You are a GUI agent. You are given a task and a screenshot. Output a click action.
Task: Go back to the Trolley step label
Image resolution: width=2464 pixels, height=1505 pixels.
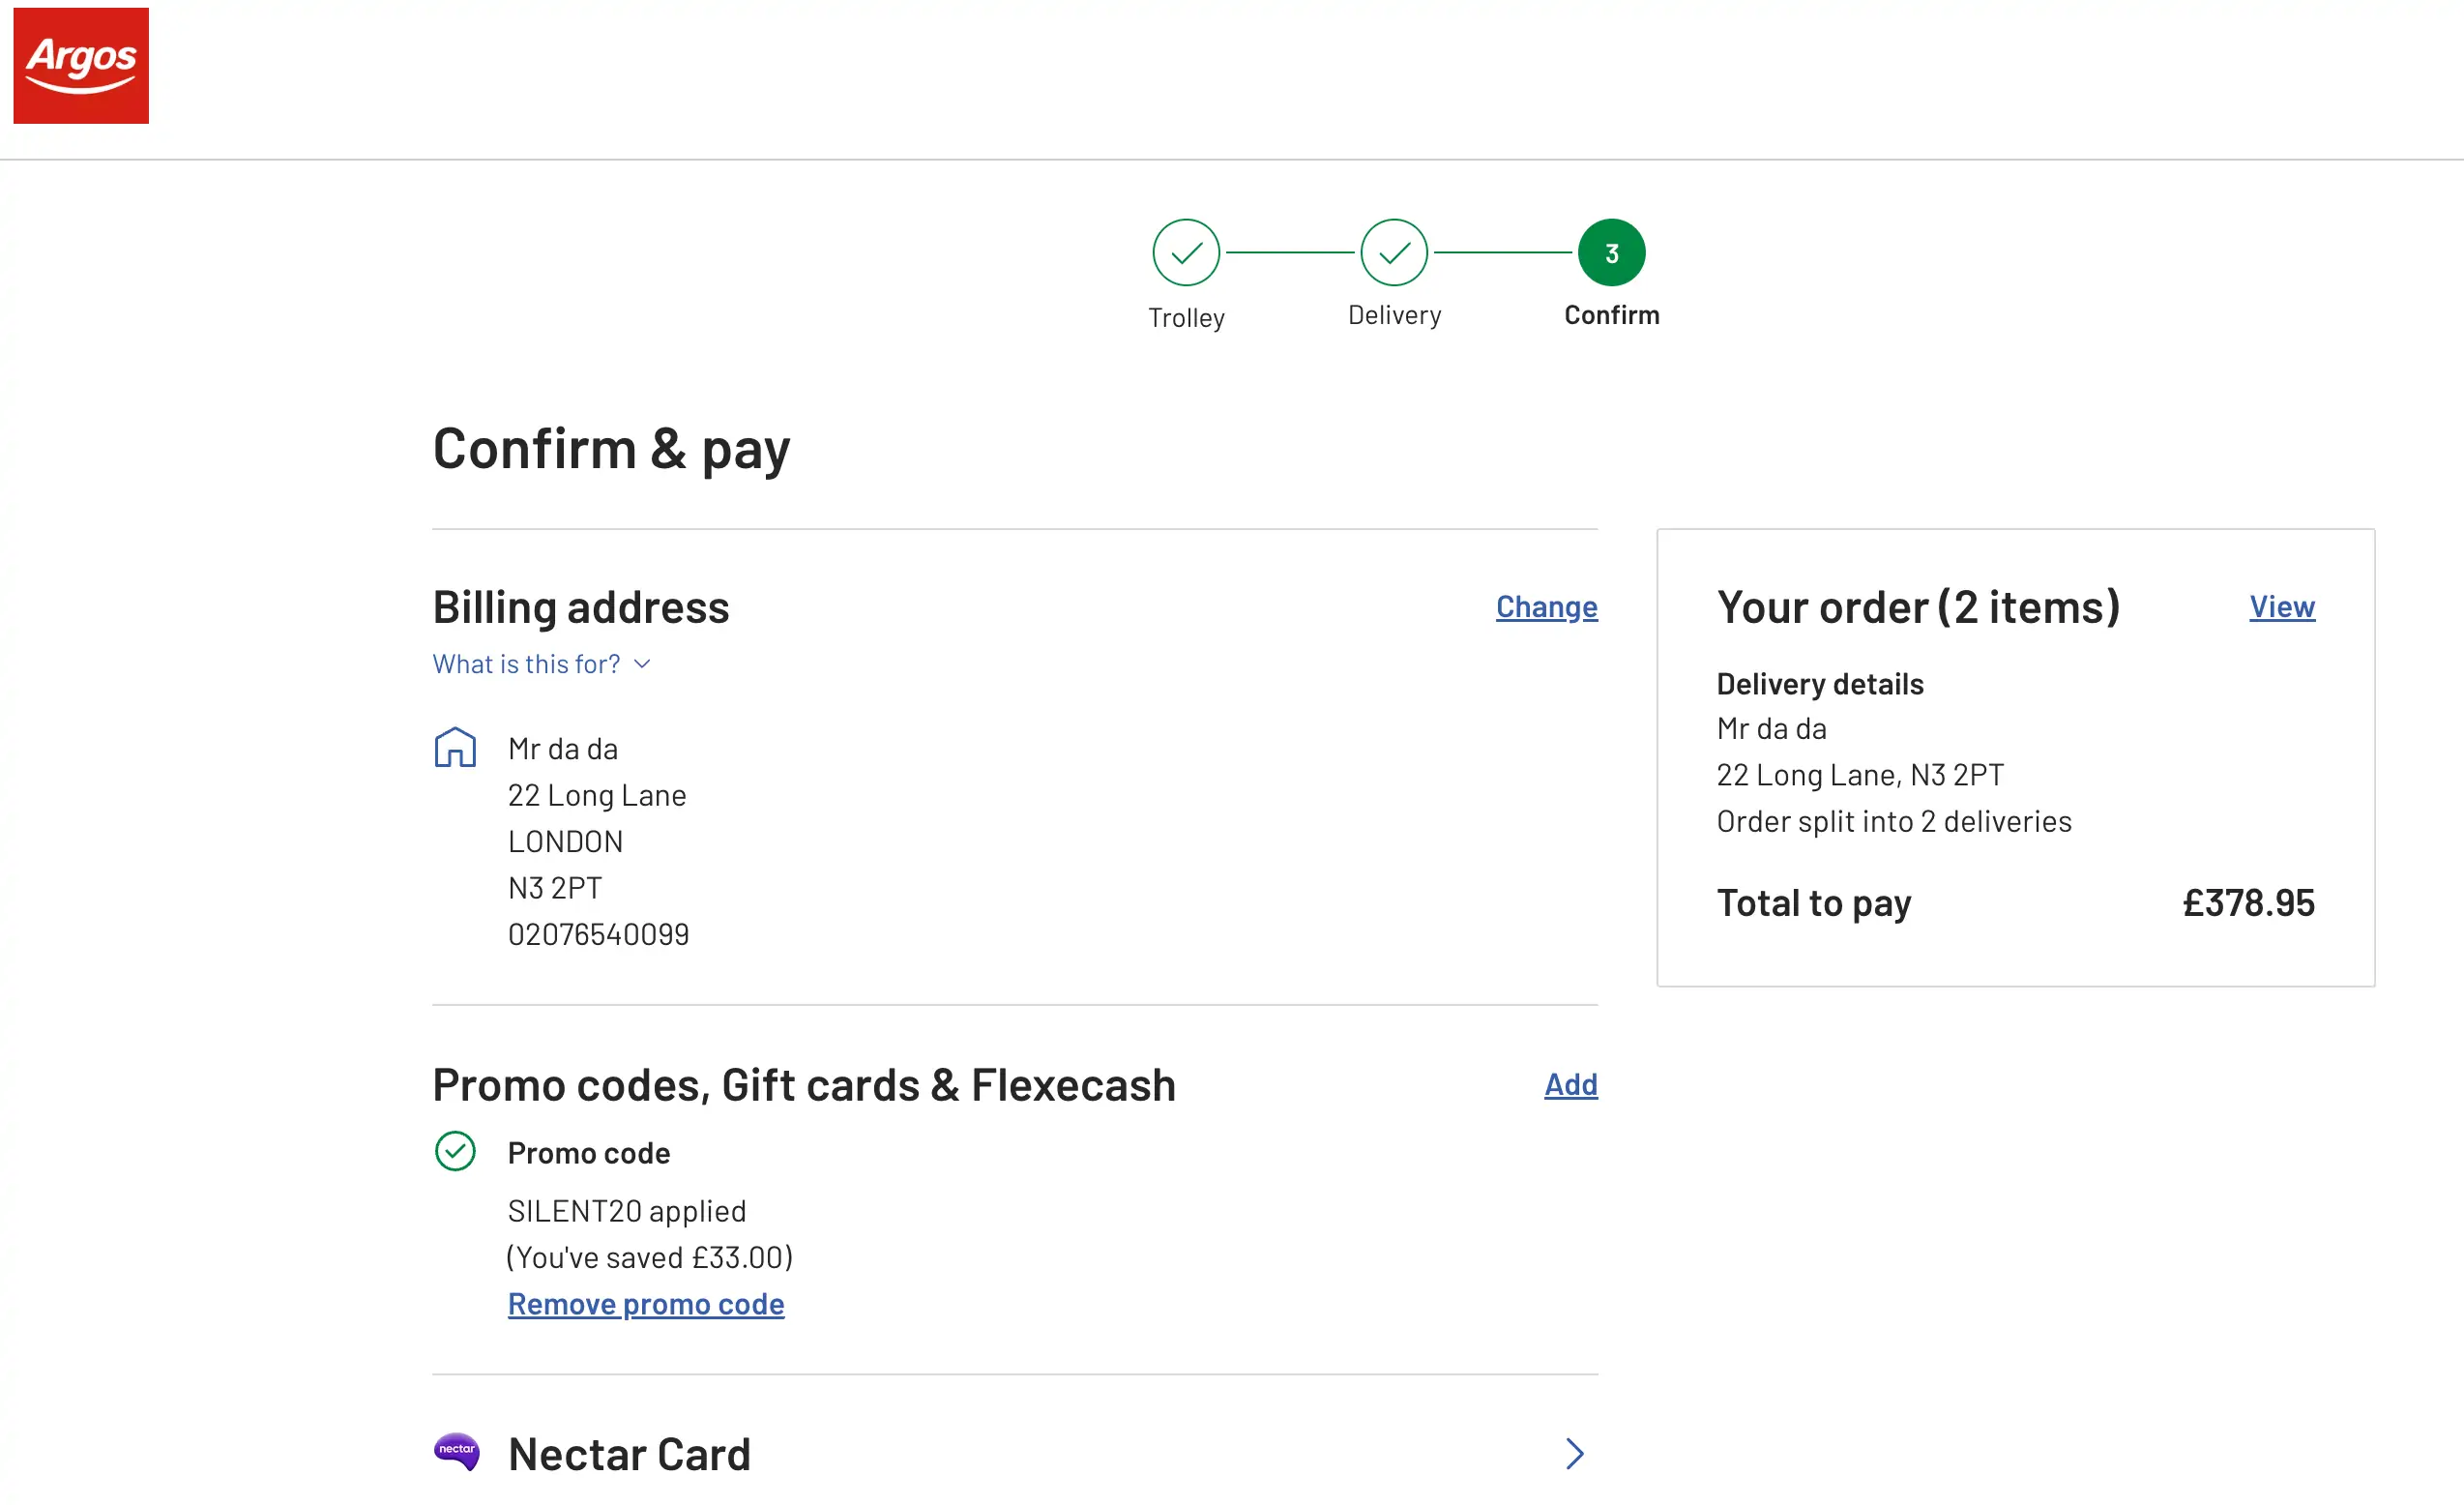point(1186,318)
